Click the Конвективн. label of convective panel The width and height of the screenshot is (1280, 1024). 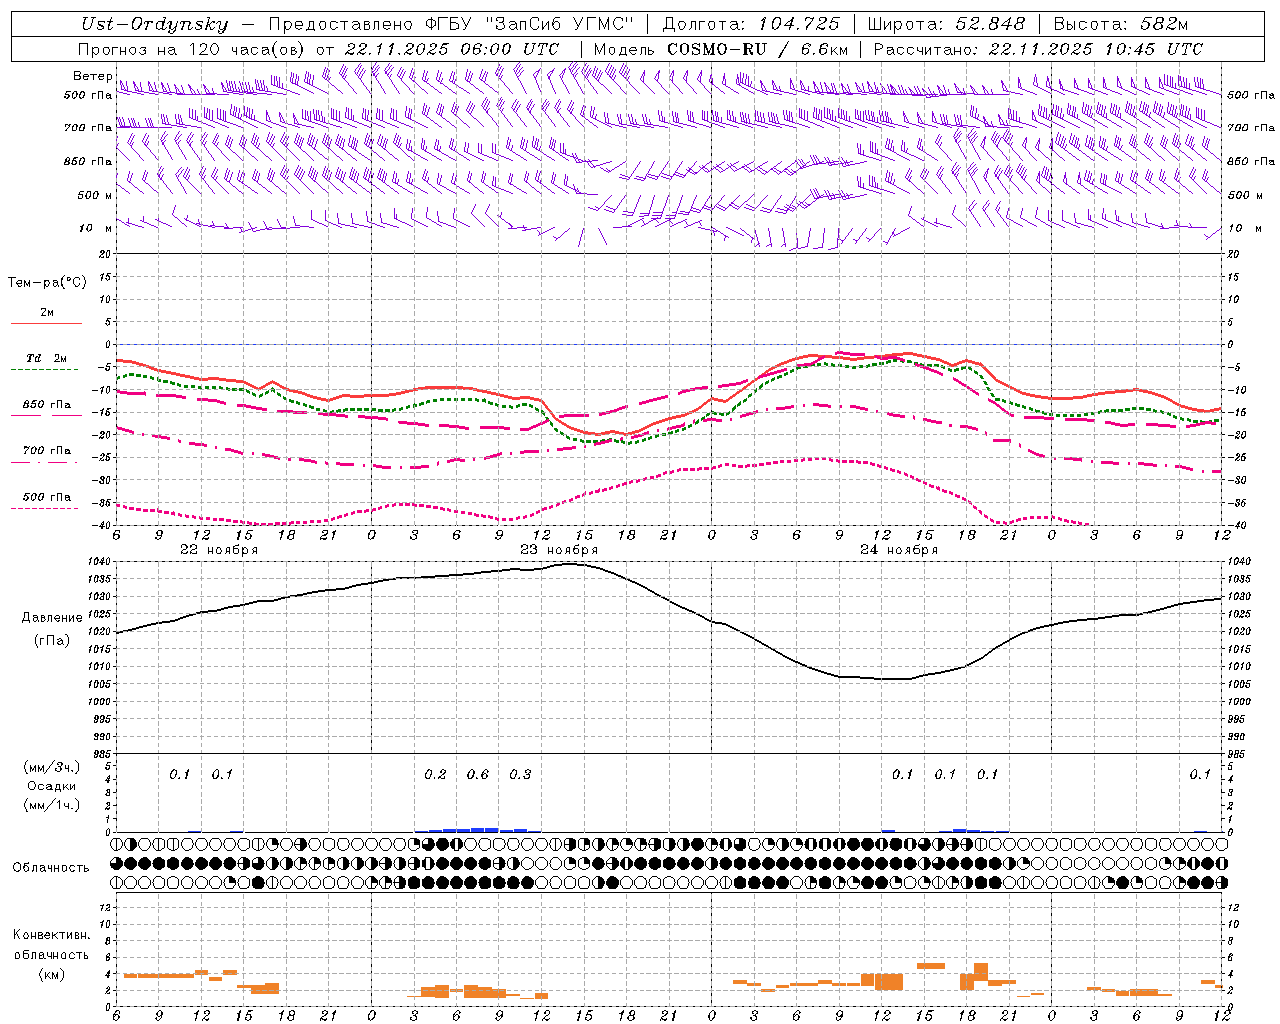(51, 935)
